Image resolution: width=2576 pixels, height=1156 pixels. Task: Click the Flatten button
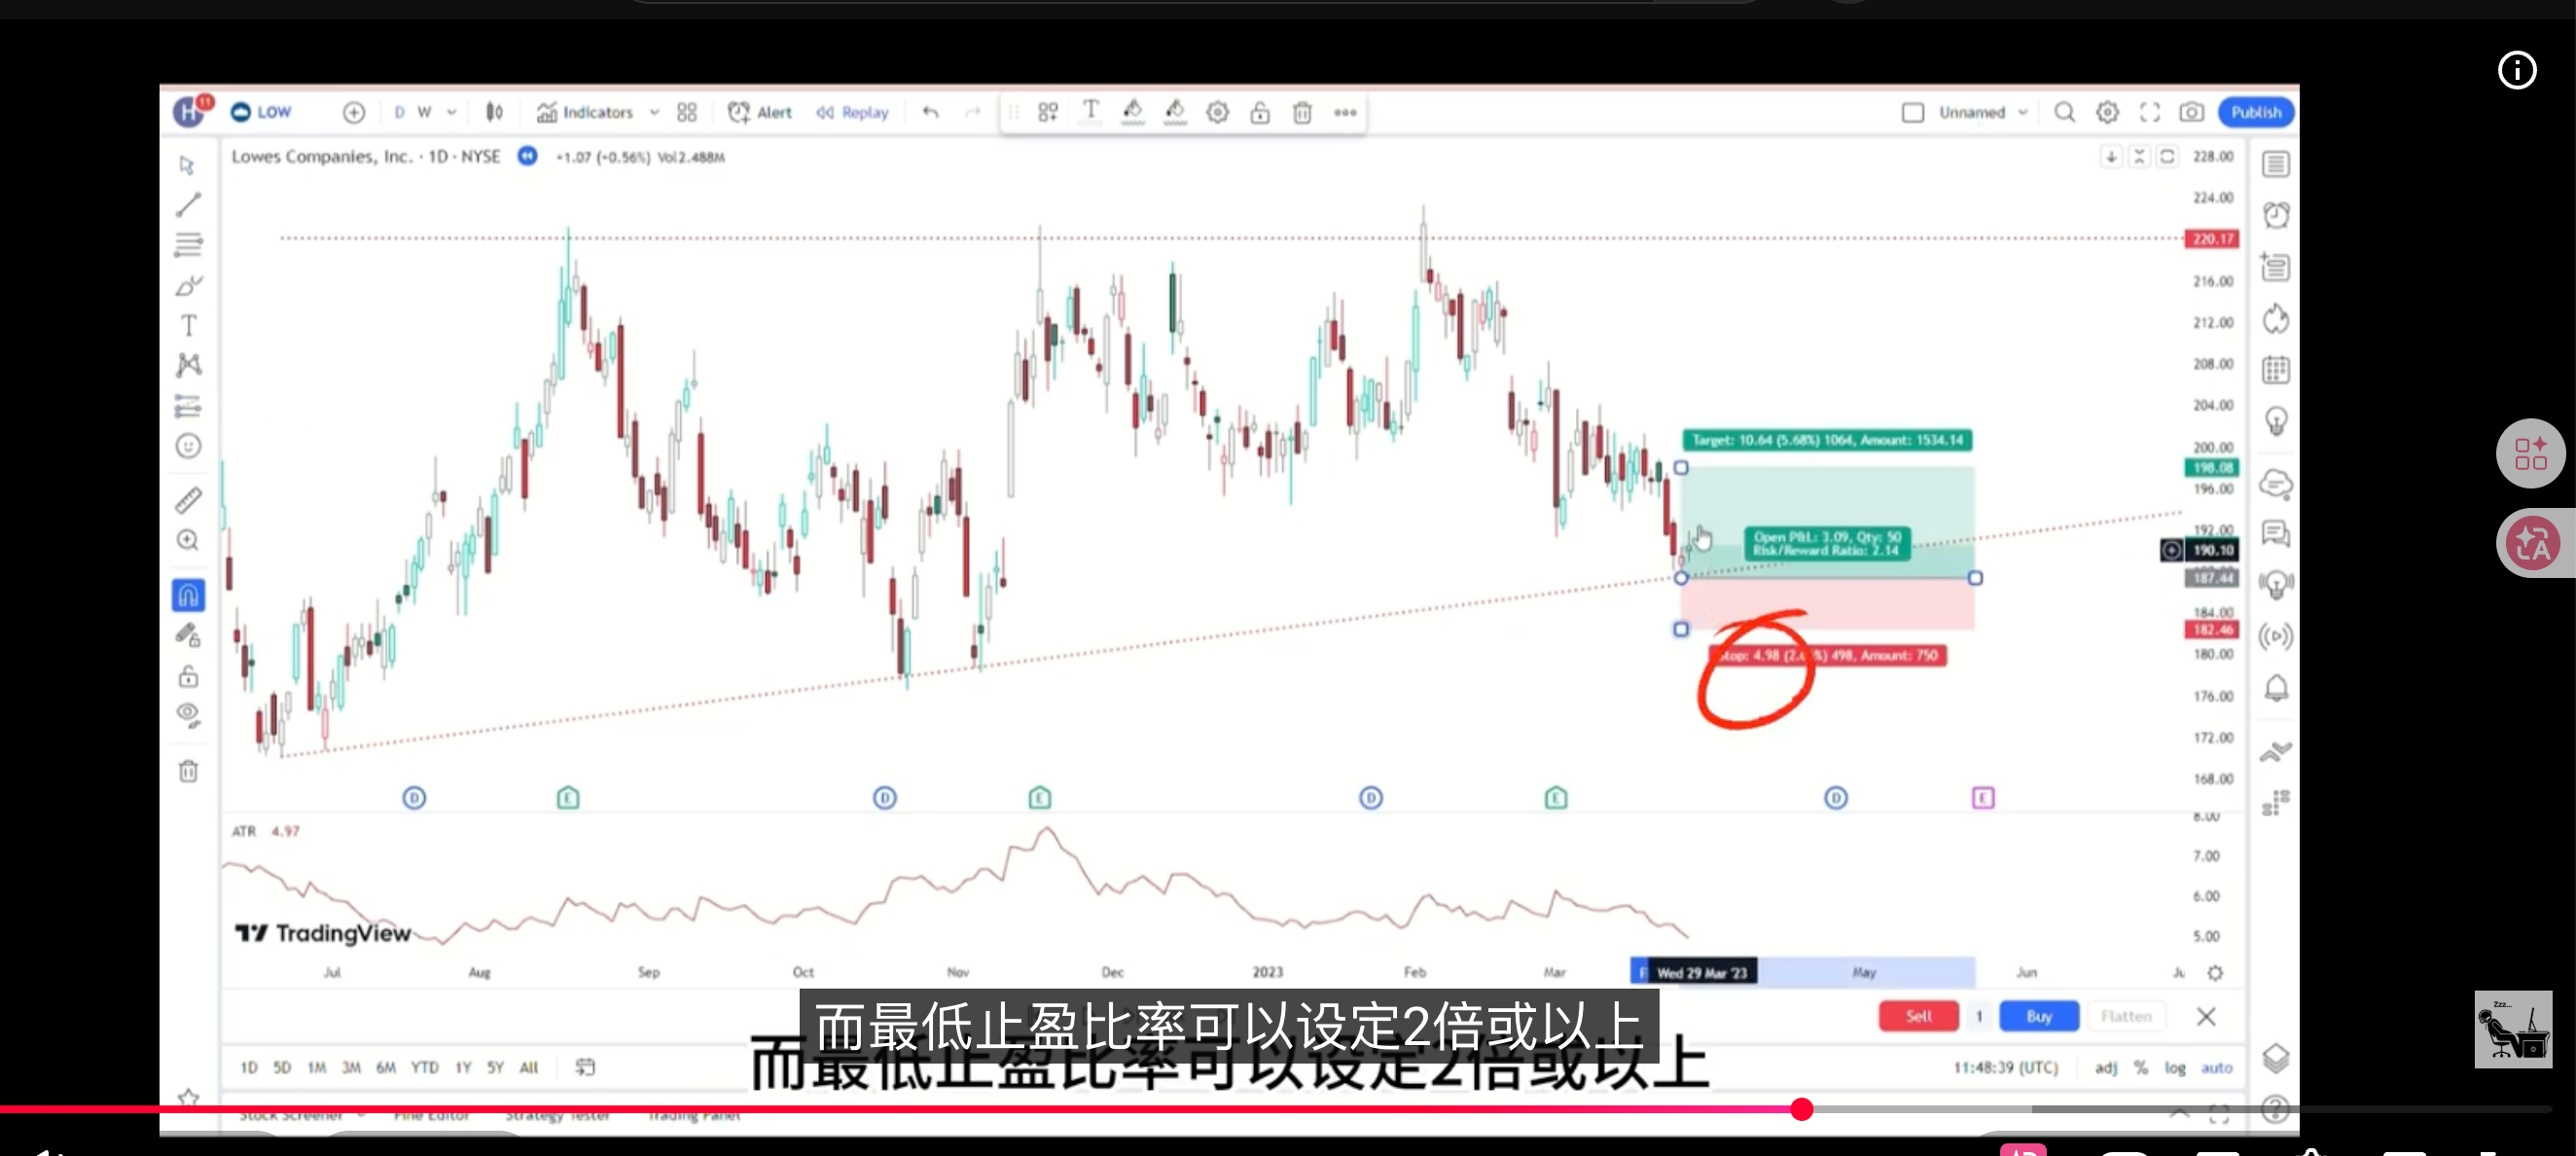pos(2126,1016)
